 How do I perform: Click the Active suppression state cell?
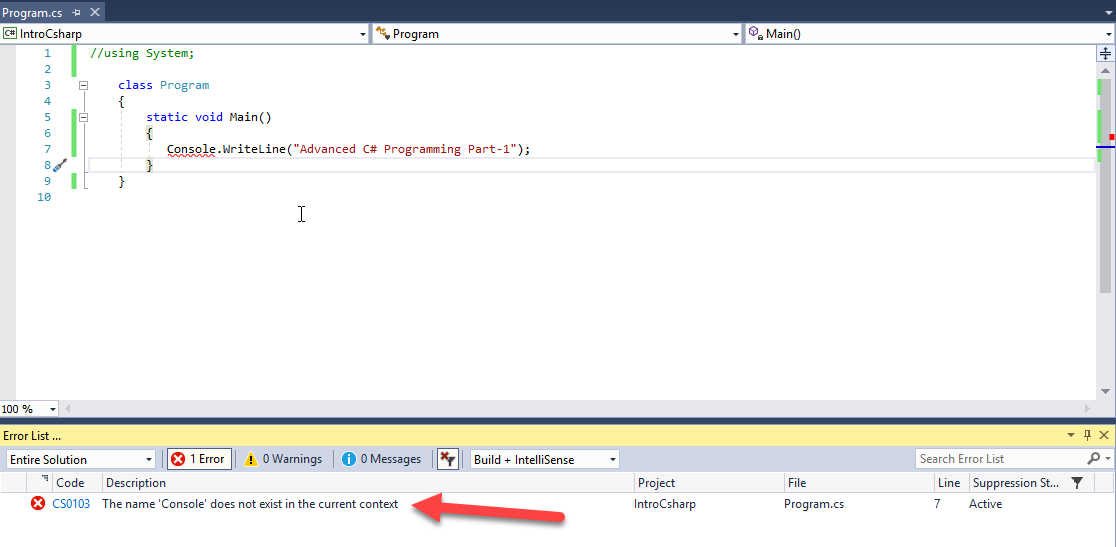pos(986,504)
